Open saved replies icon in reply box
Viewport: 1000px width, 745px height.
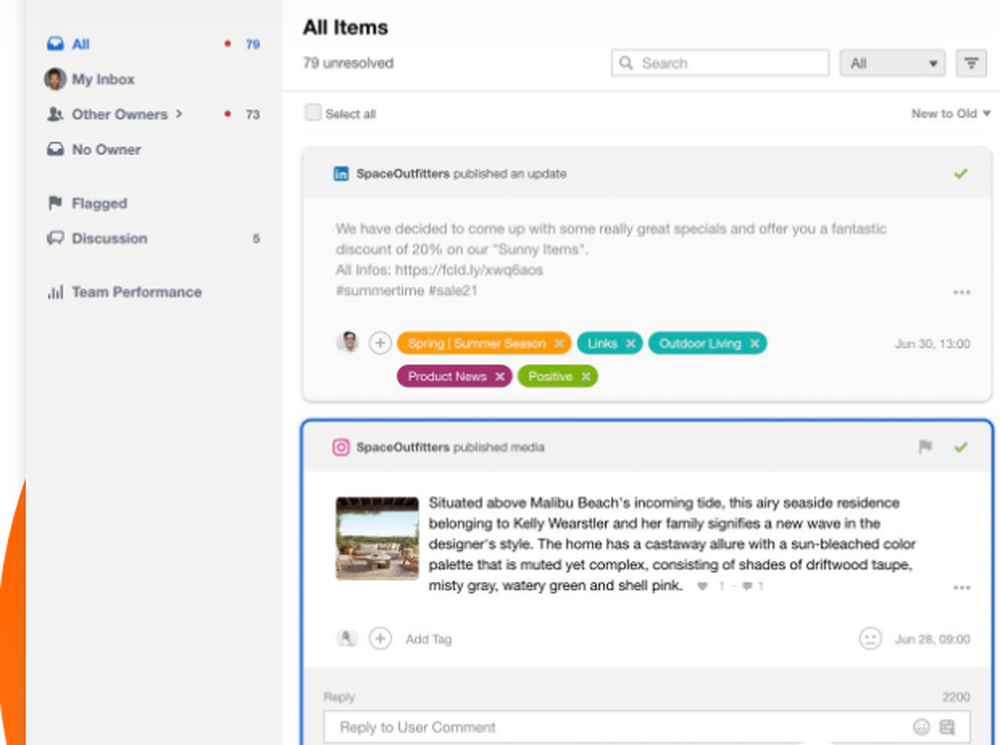pos(947,727)
